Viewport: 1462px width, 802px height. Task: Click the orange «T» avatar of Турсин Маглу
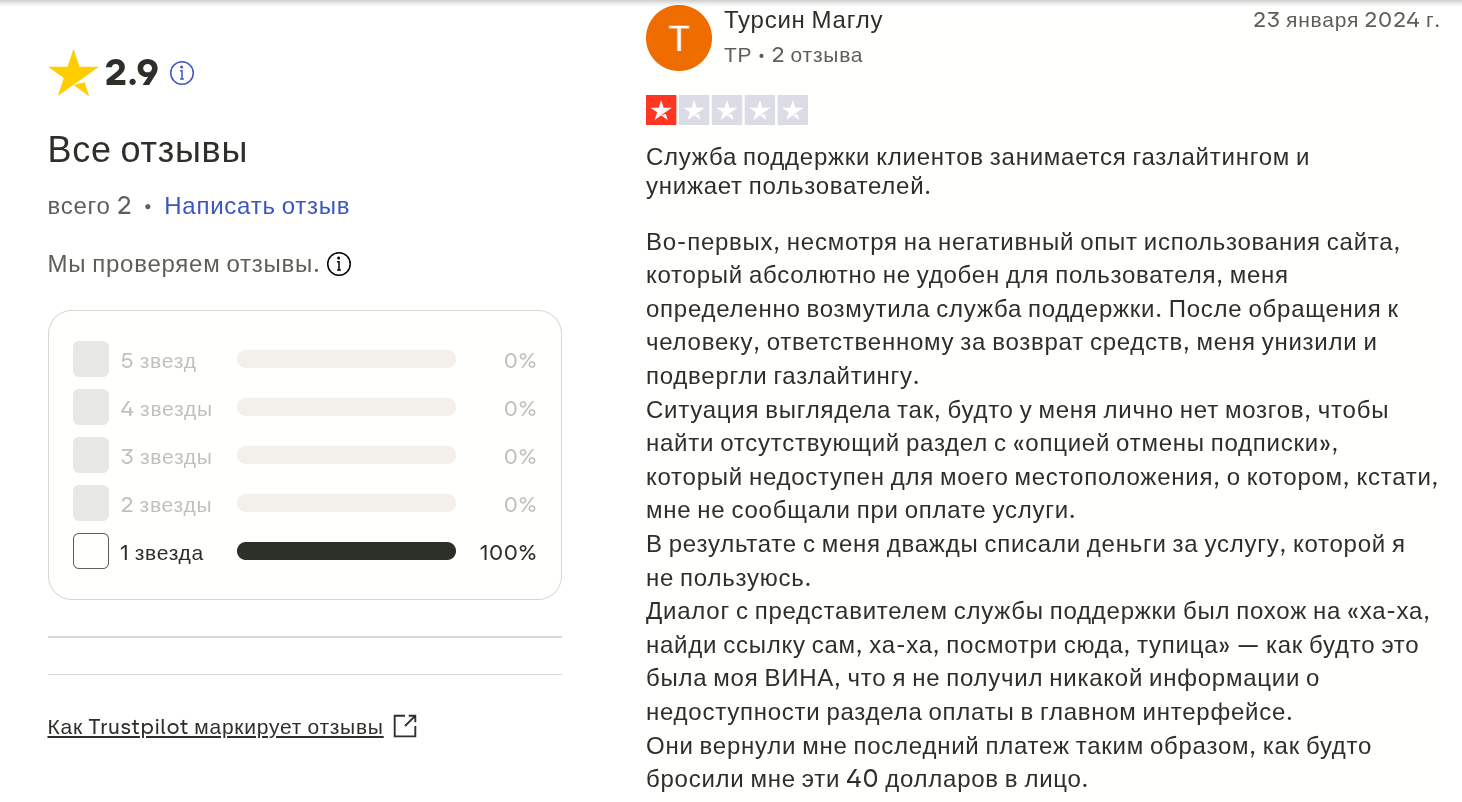pos(678,37)
